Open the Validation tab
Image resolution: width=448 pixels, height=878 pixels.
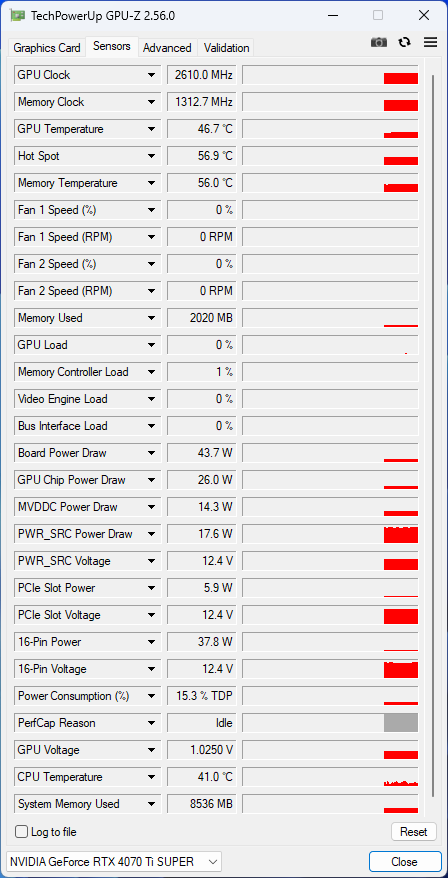pyautogui.click(x=226, y=48)
